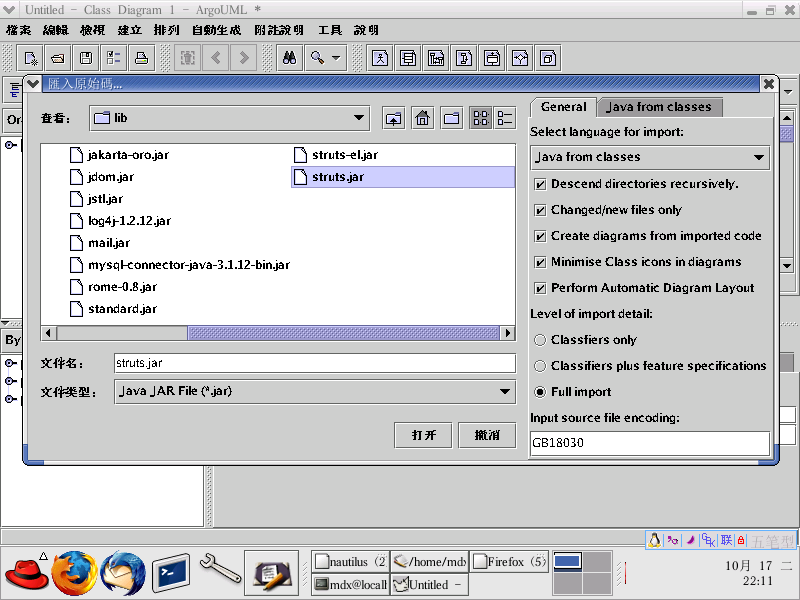Click the magnifier Zoom icon
Screen dimensions: 800x600
[317, 58]
